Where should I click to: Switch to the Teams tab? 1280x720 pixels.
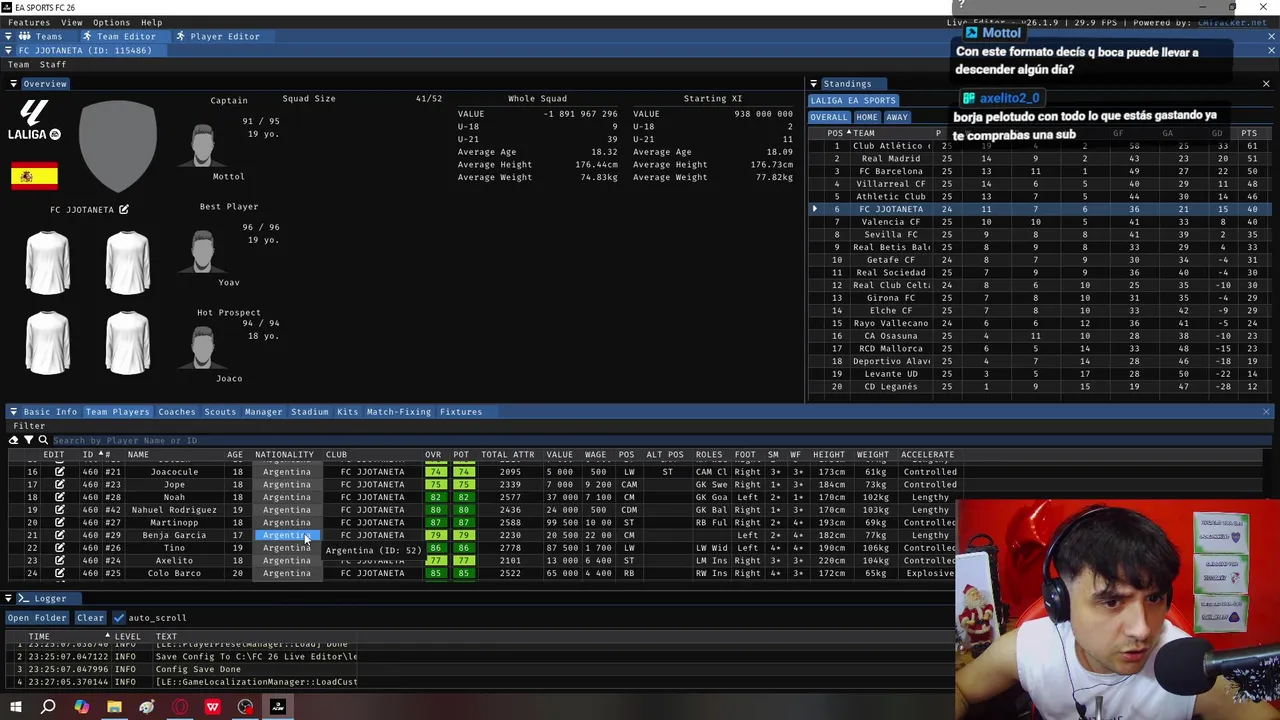[x=42, y=36]
